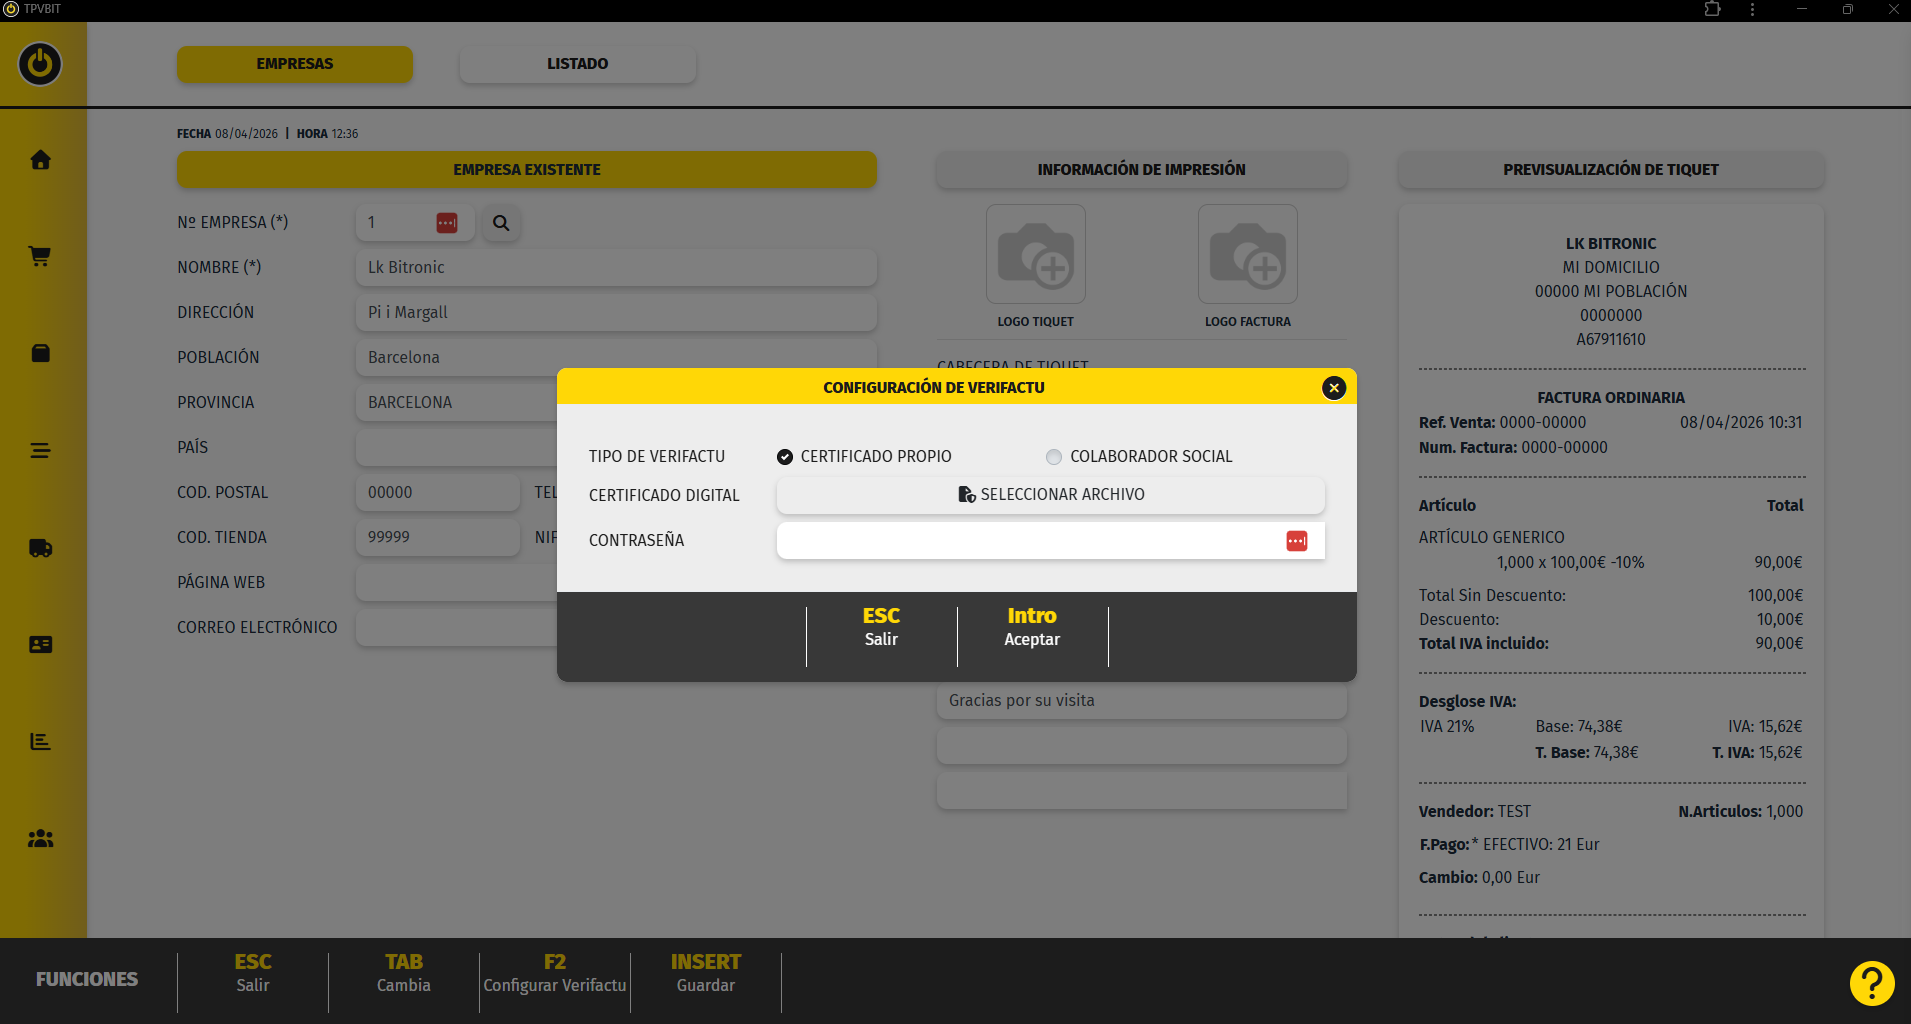Open the delivery truck sidebar icon

[40, 548]
